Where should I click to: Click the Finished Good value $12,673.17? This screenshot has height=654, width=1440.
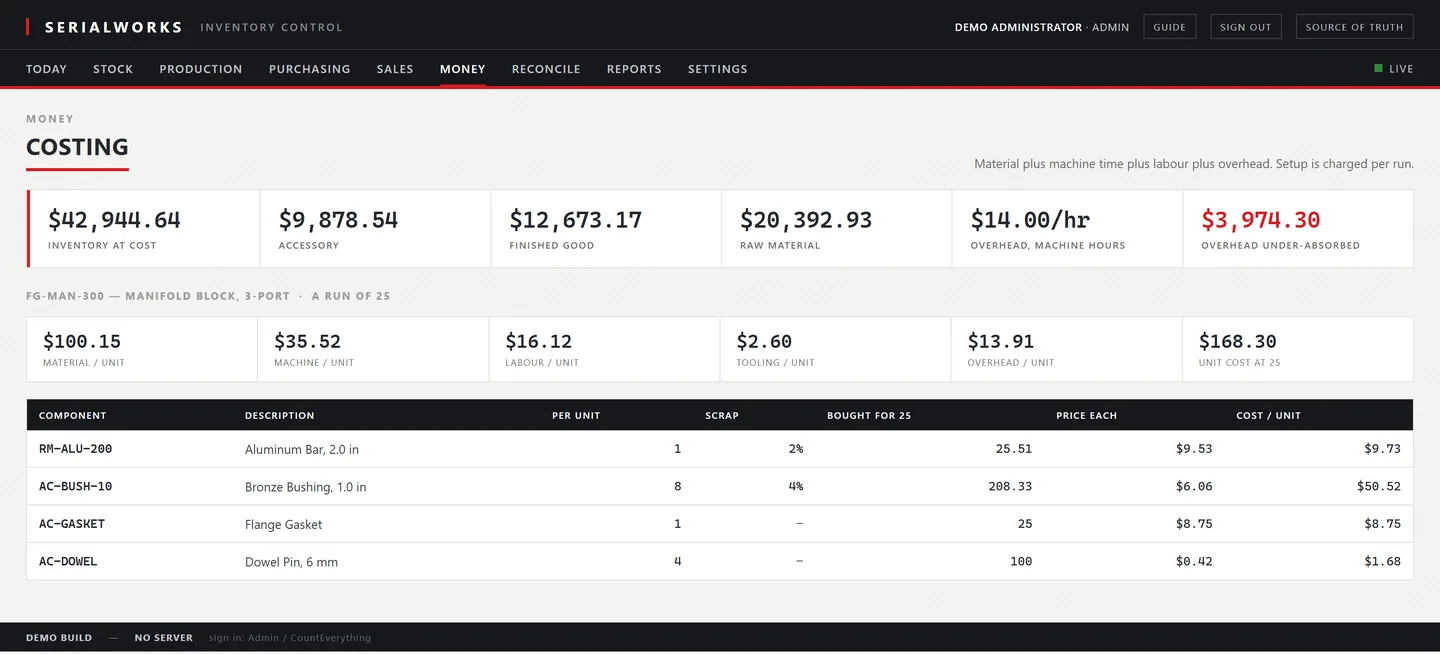pyautogui.click(x=576, y=220)
